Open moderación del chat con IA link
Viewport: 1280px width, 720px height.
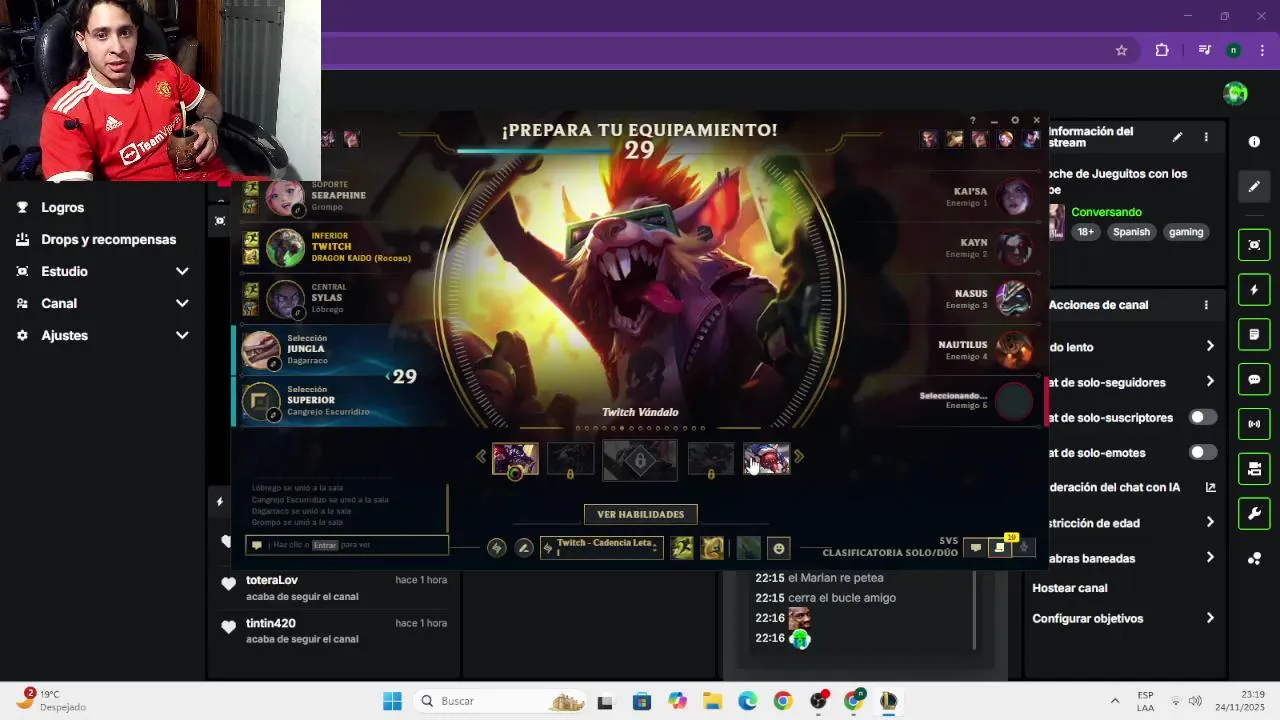[x=1210, y=487]
